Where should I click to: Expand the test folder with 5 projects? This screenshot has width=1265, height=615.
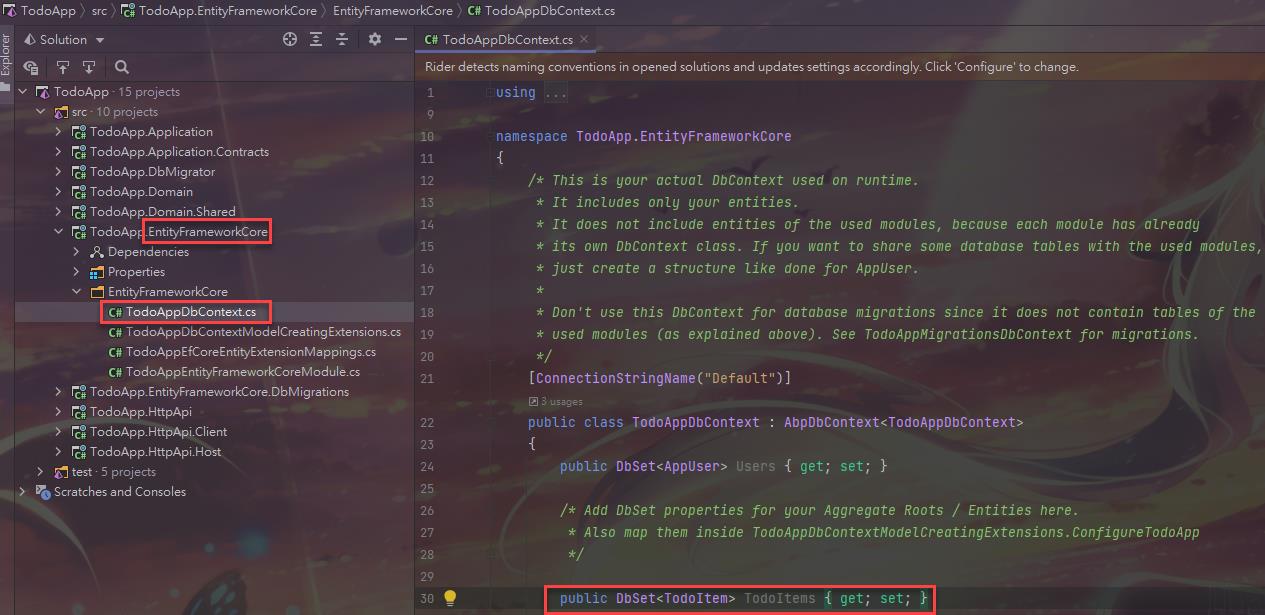point(40,472)
